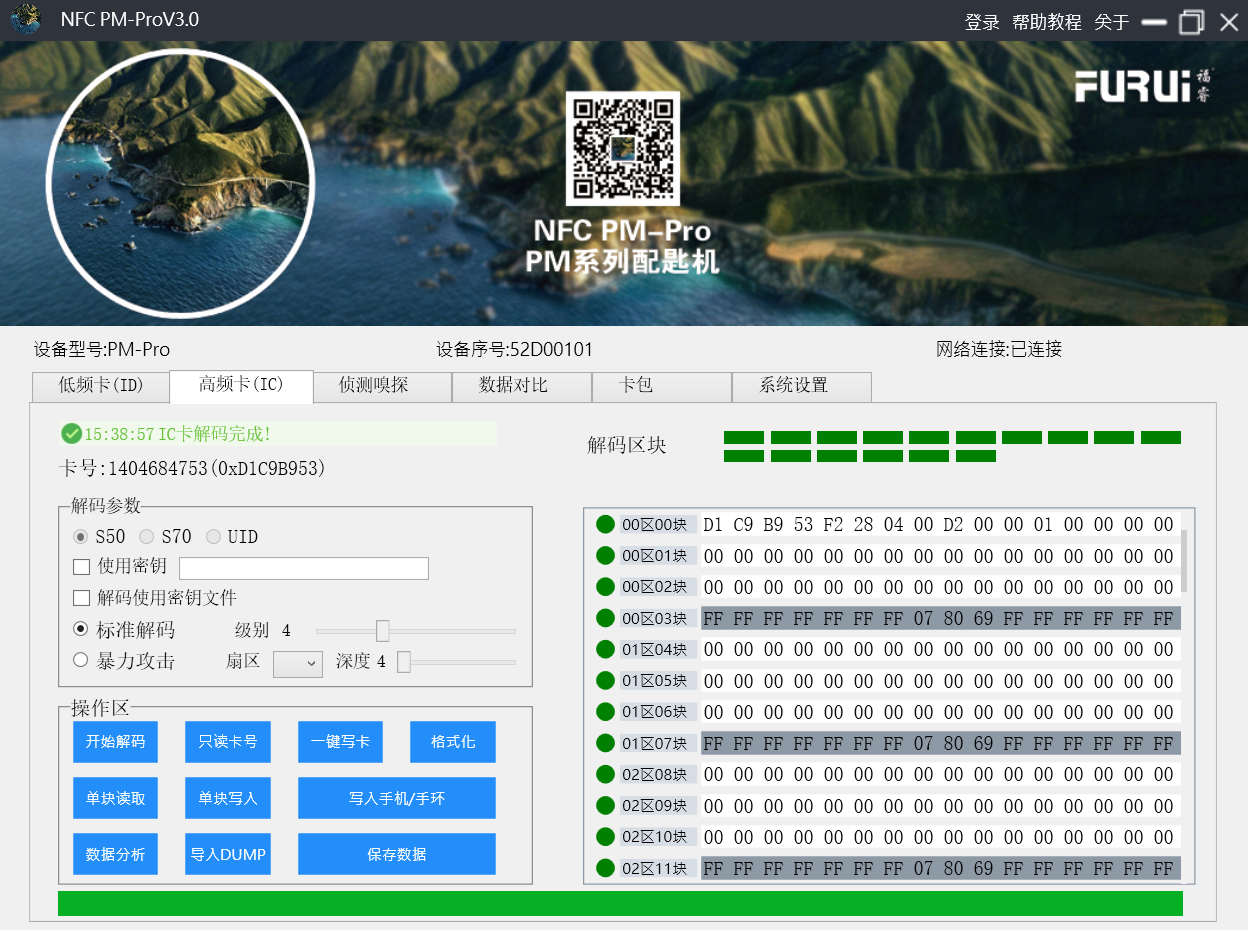
Task: Click green status dot for 01区04块
Action: coord(605,649)
